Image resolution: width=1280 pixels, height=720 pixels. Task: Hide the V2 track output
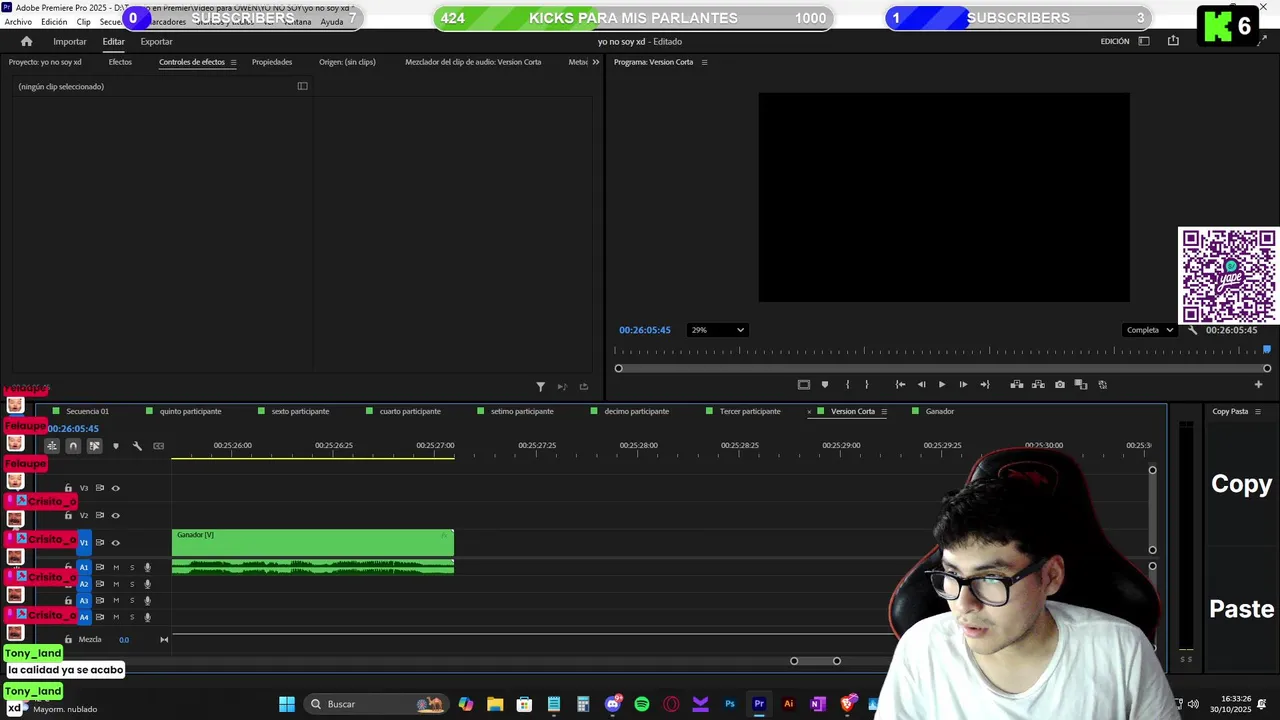pyautogui.click(x=116, y=515)
